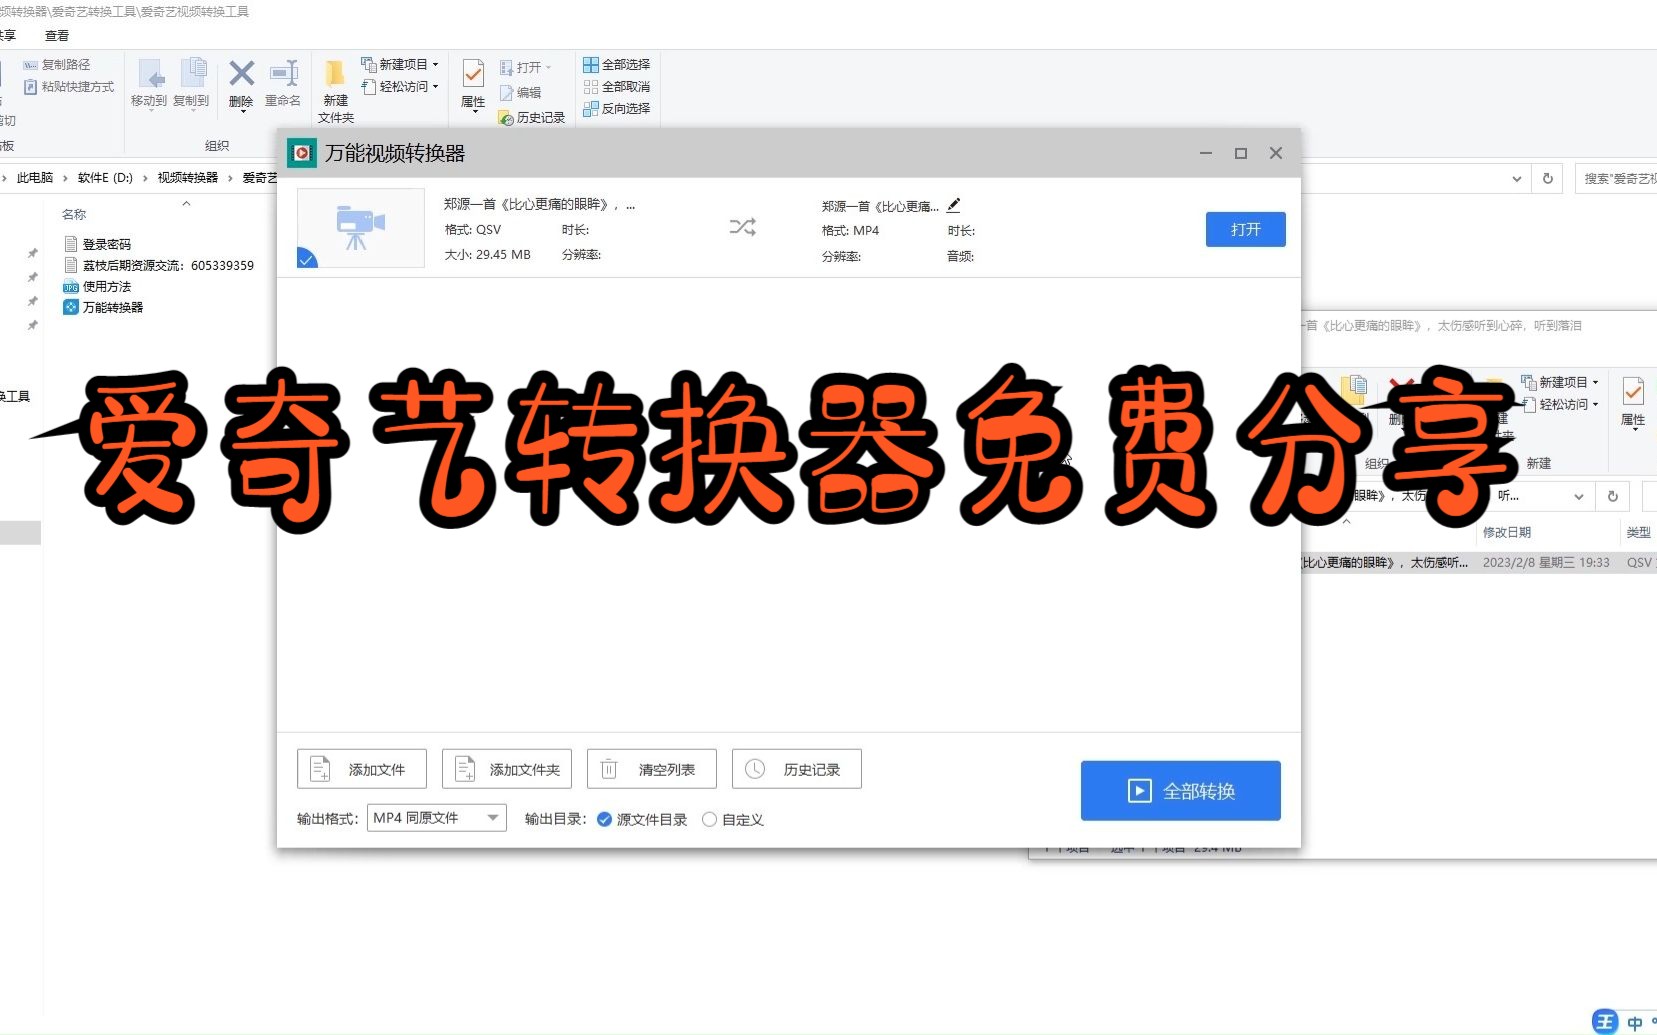Viewport: 1657px width, 1035px height.
Task: Click 历史记录 (History) in Explorer ribbon
Action: (x=532, y=117)
